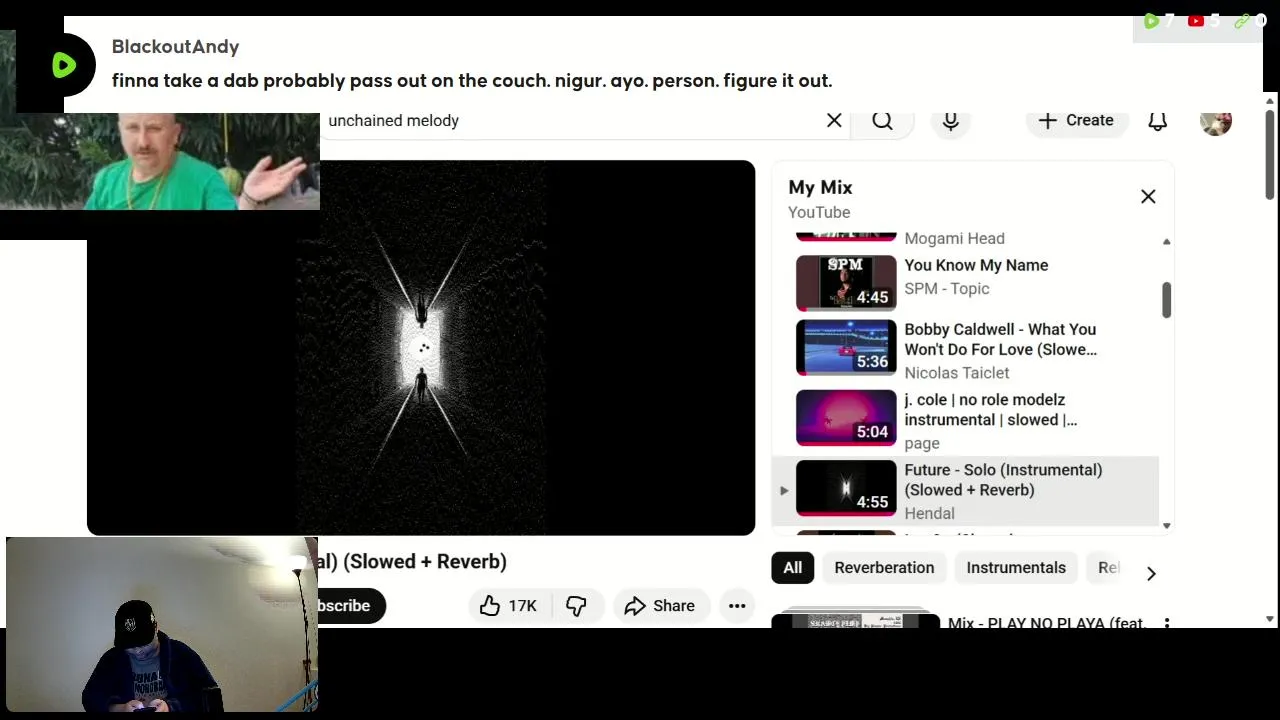The width and height of the screenshot is (1280, 720).
Task: Play You Know My Name thumbnail
Action: click(x=846, y=282)
